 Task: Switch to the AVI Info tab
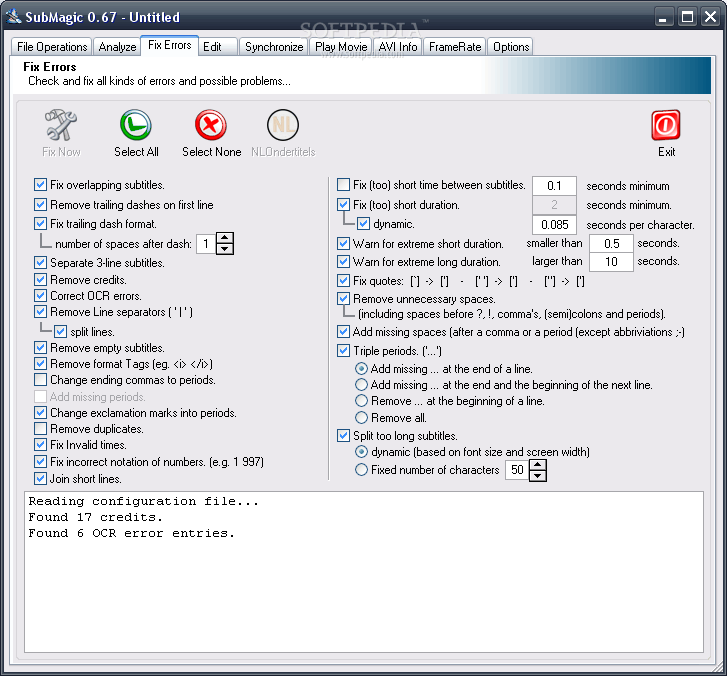pyautogui.click(x=398, y=47)
